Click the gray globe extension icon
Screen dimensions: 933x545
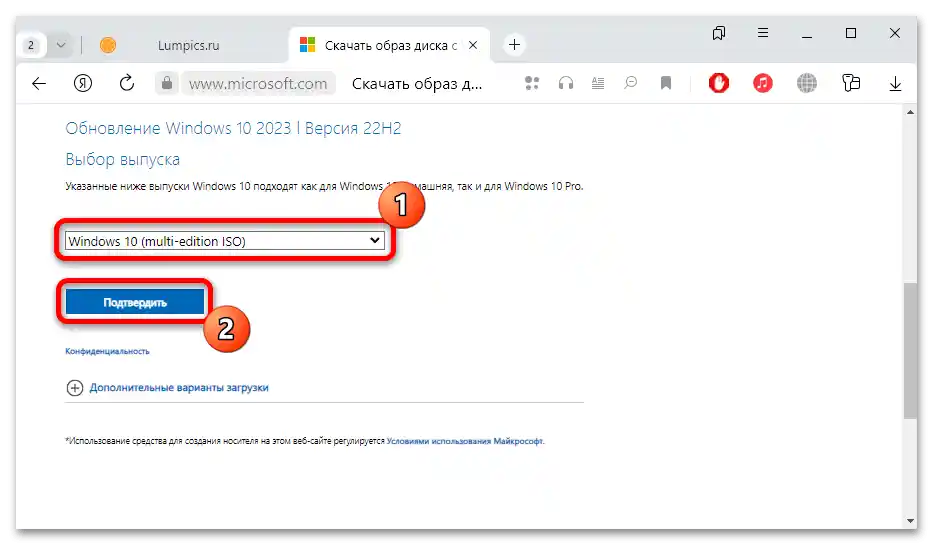coord(807,83)
